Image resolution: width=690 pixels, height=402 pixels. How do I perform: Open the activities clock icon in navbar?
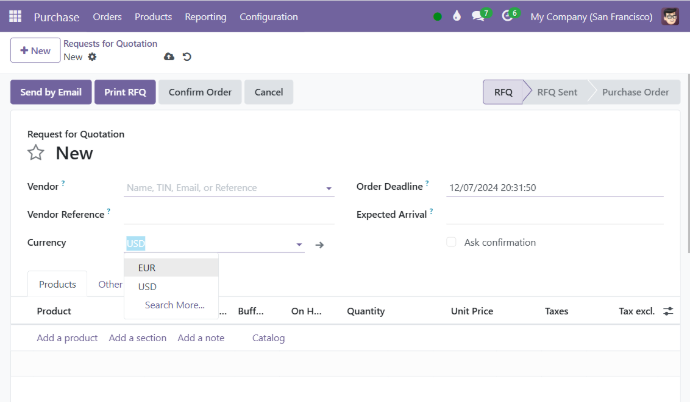click(x=508, y=16)
